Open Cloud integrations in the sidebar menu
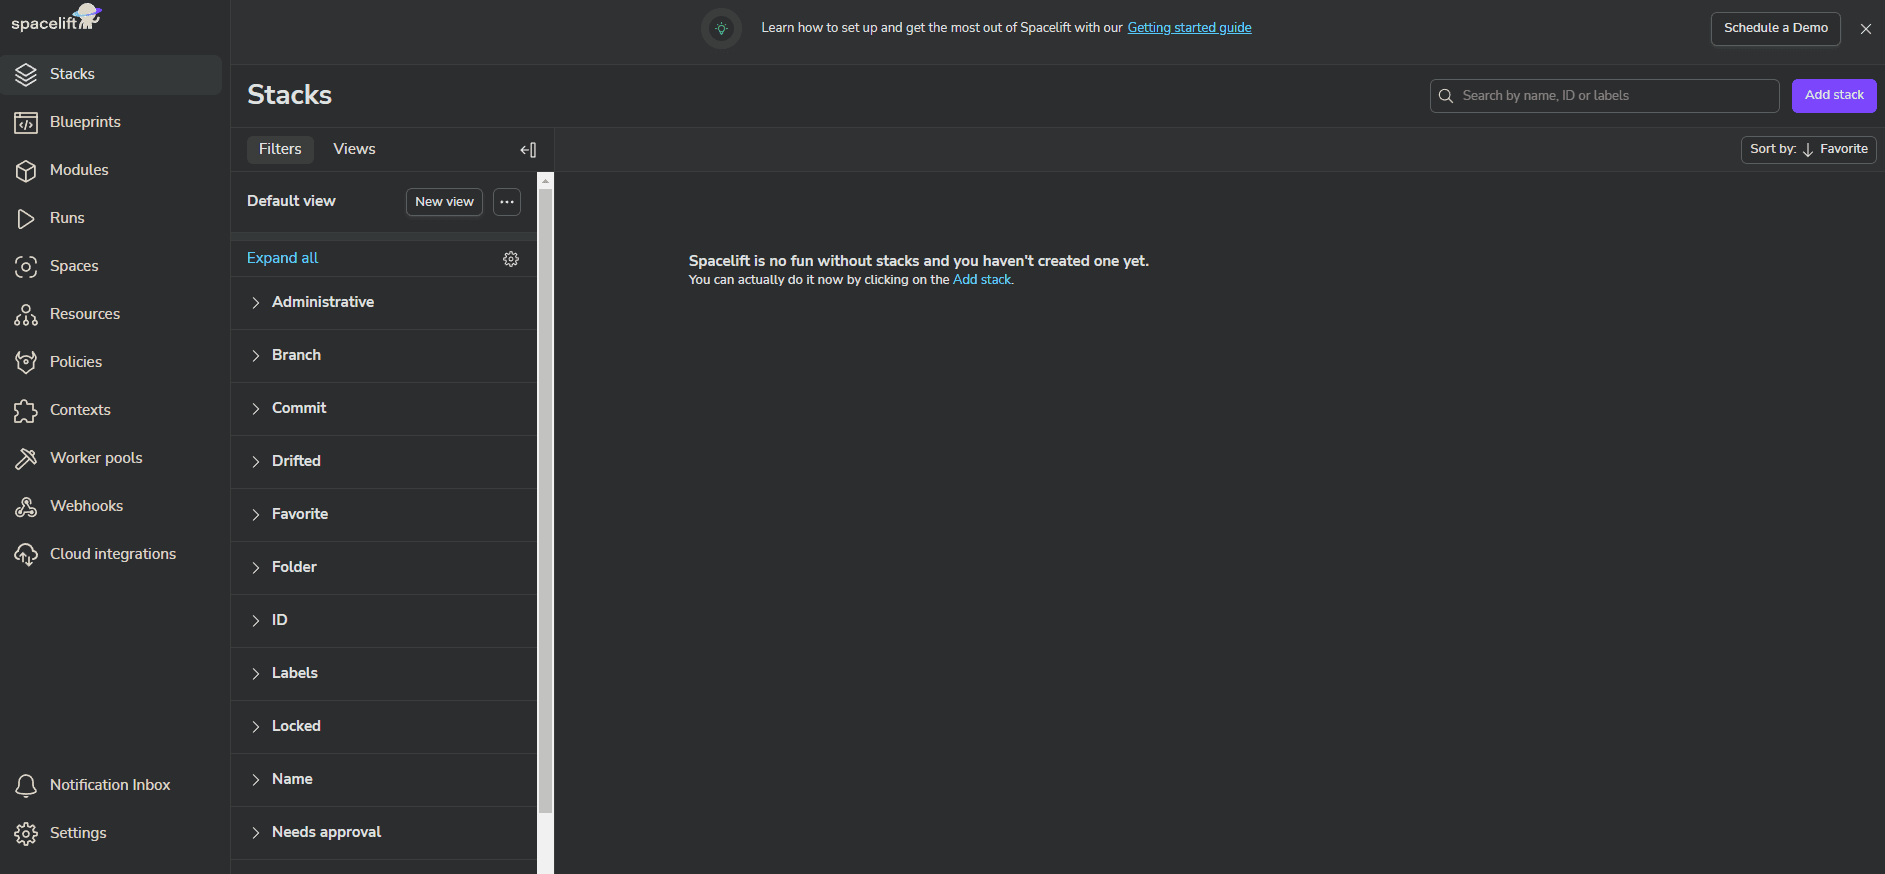 pos(111,554)
